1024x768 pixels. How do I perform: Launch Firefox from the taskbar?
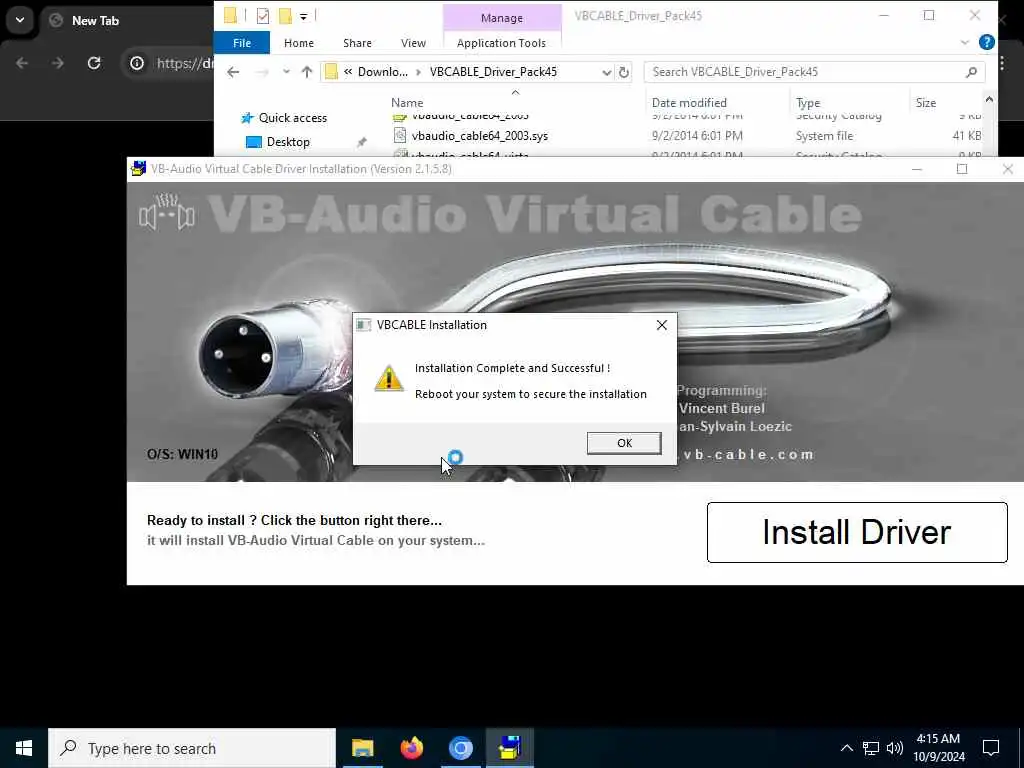(411, 748)
